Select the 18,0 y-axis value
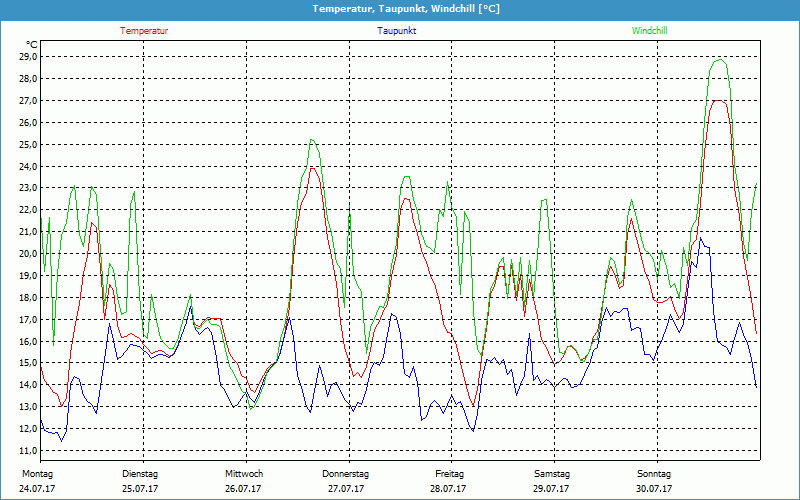 [x=28, y=297]
